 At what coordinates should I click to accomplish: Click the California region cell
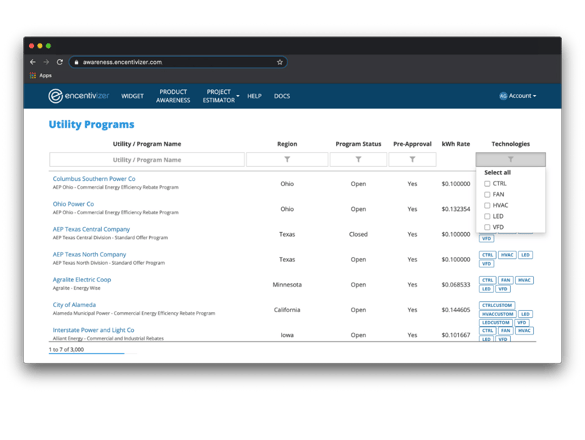(287, 310)
